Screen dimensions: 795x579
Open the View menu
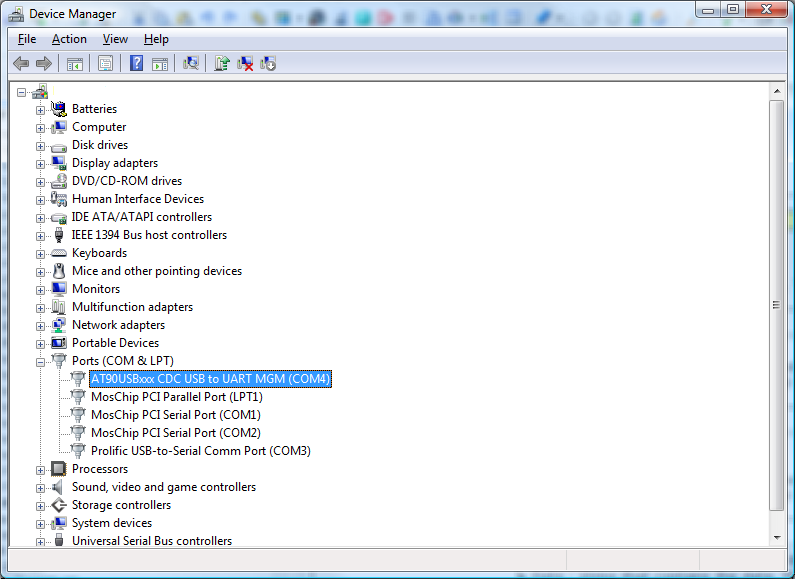[x=115, y=39]
